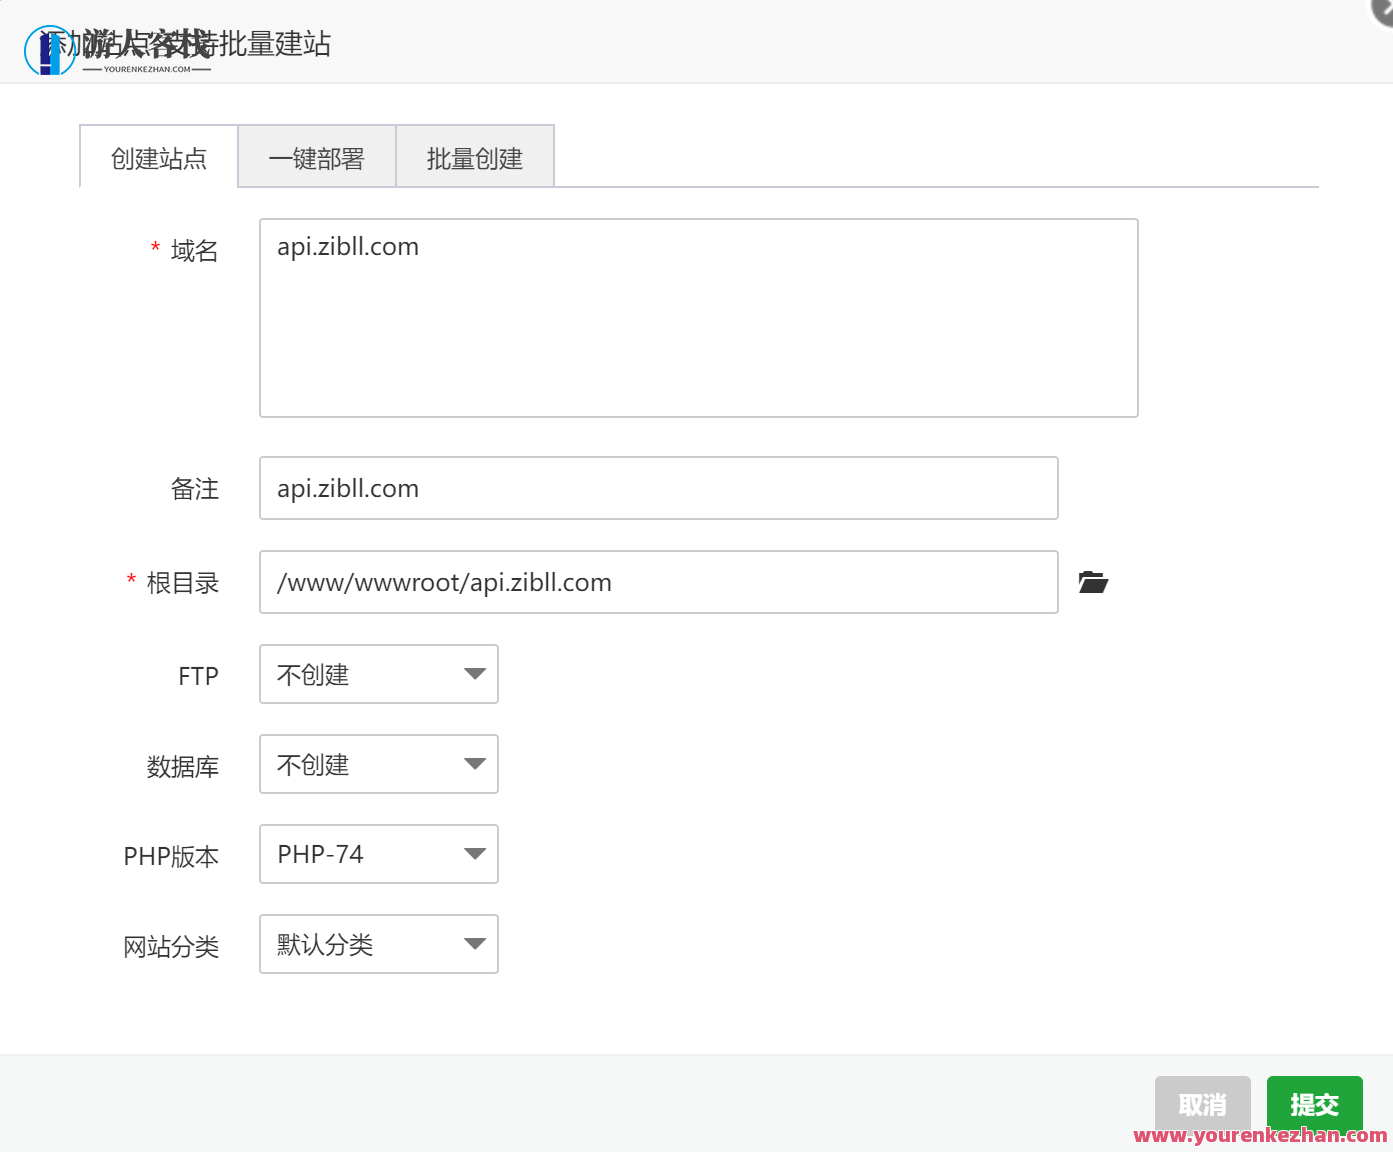Open the 数据库 creation dropdown
1393x1152 pixels.
378,764
